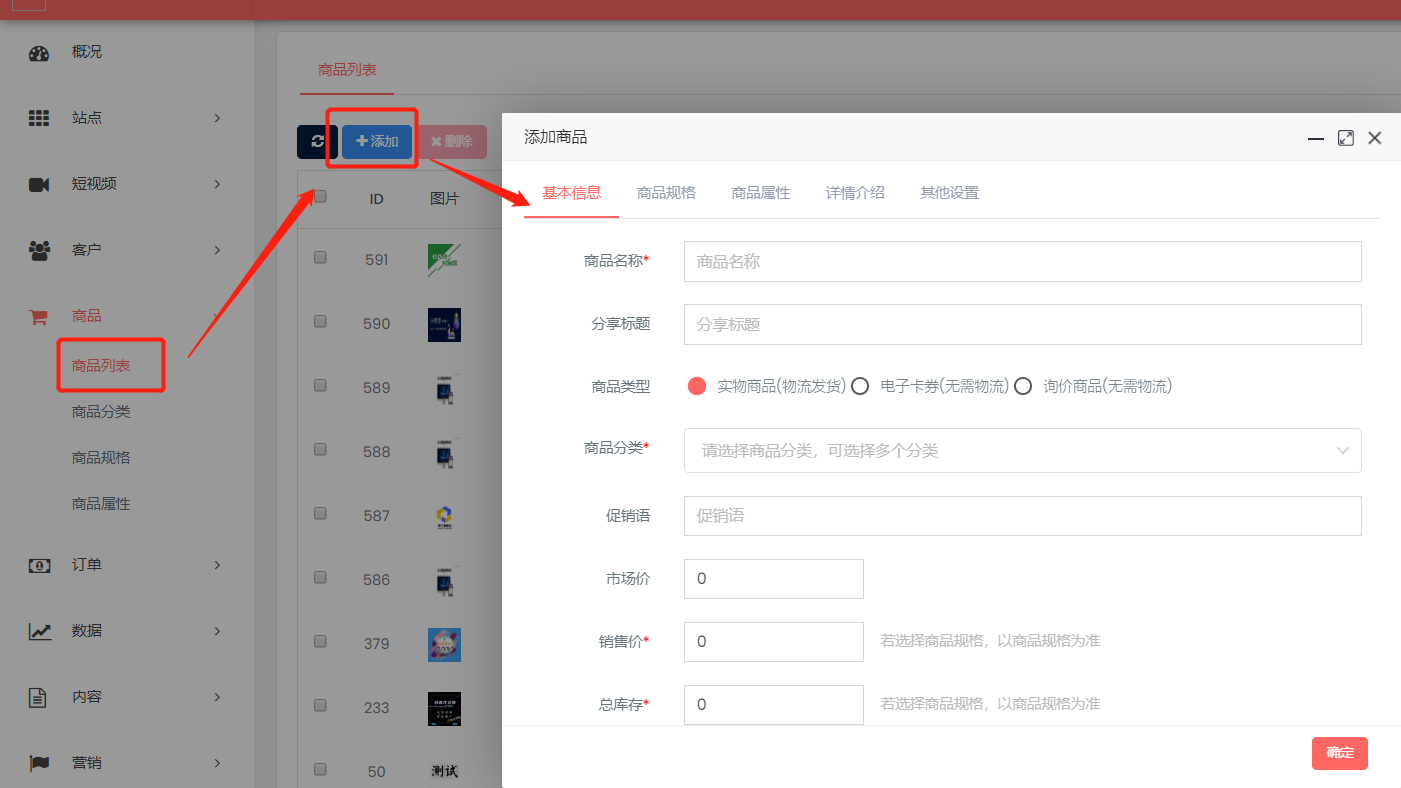The width and height of the screenshot is (1401, 788).
Task: Expand the 站点 sidebar menu
Action: [217, 118]
